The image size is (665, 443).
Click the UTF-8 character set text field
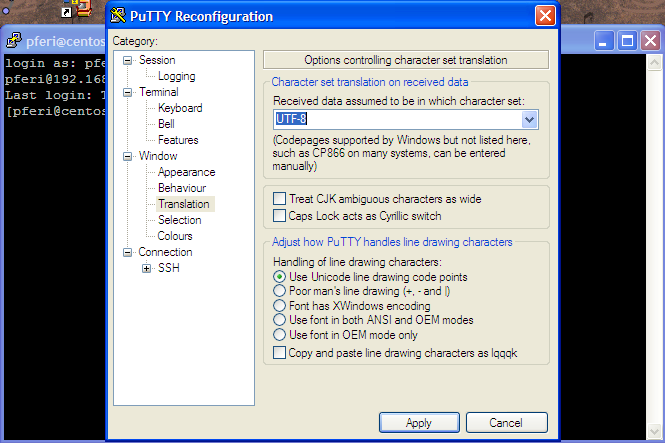coord(397,119)
